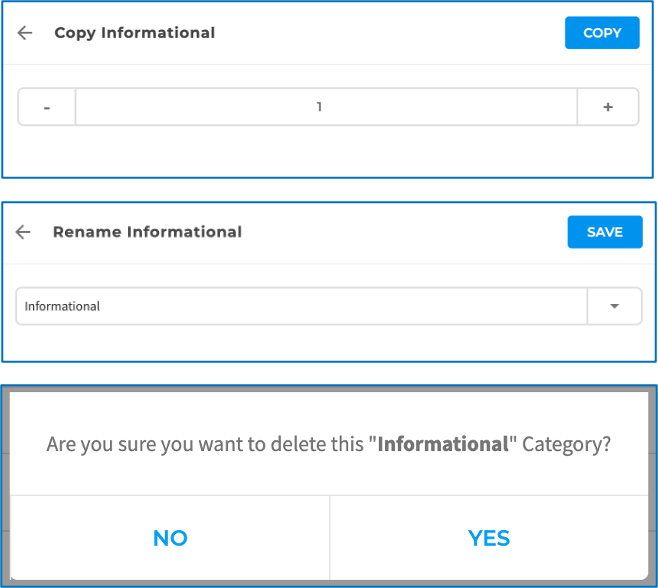Click the "Copy Informational" heading
The image size is (658, 588).
tap(134, 33)
